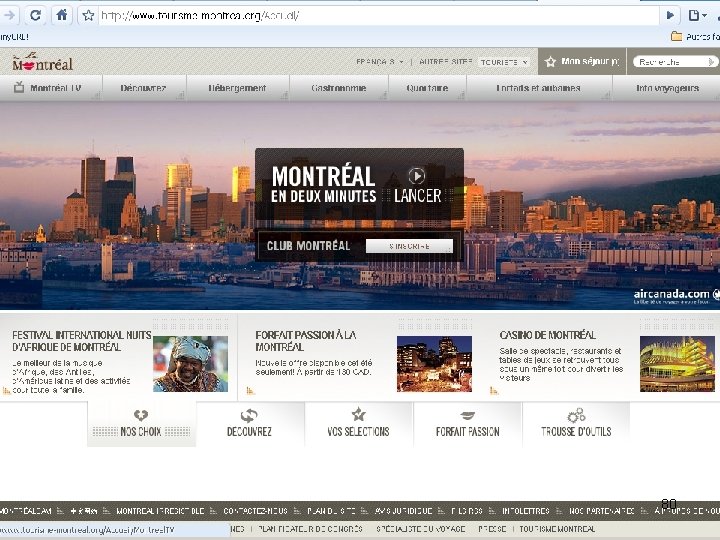Click the LANCER text

pyautogui.click(x=417, y=196)
